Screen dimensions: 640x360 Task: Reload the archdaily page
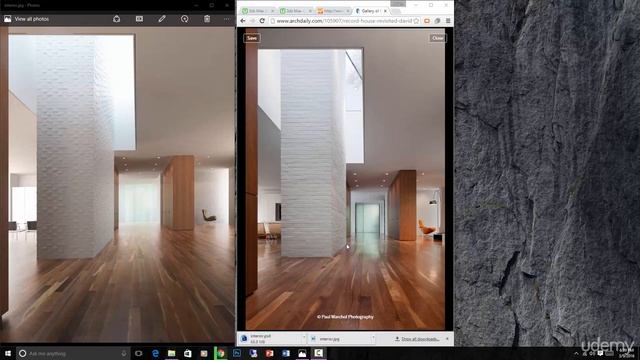(262, 21)
